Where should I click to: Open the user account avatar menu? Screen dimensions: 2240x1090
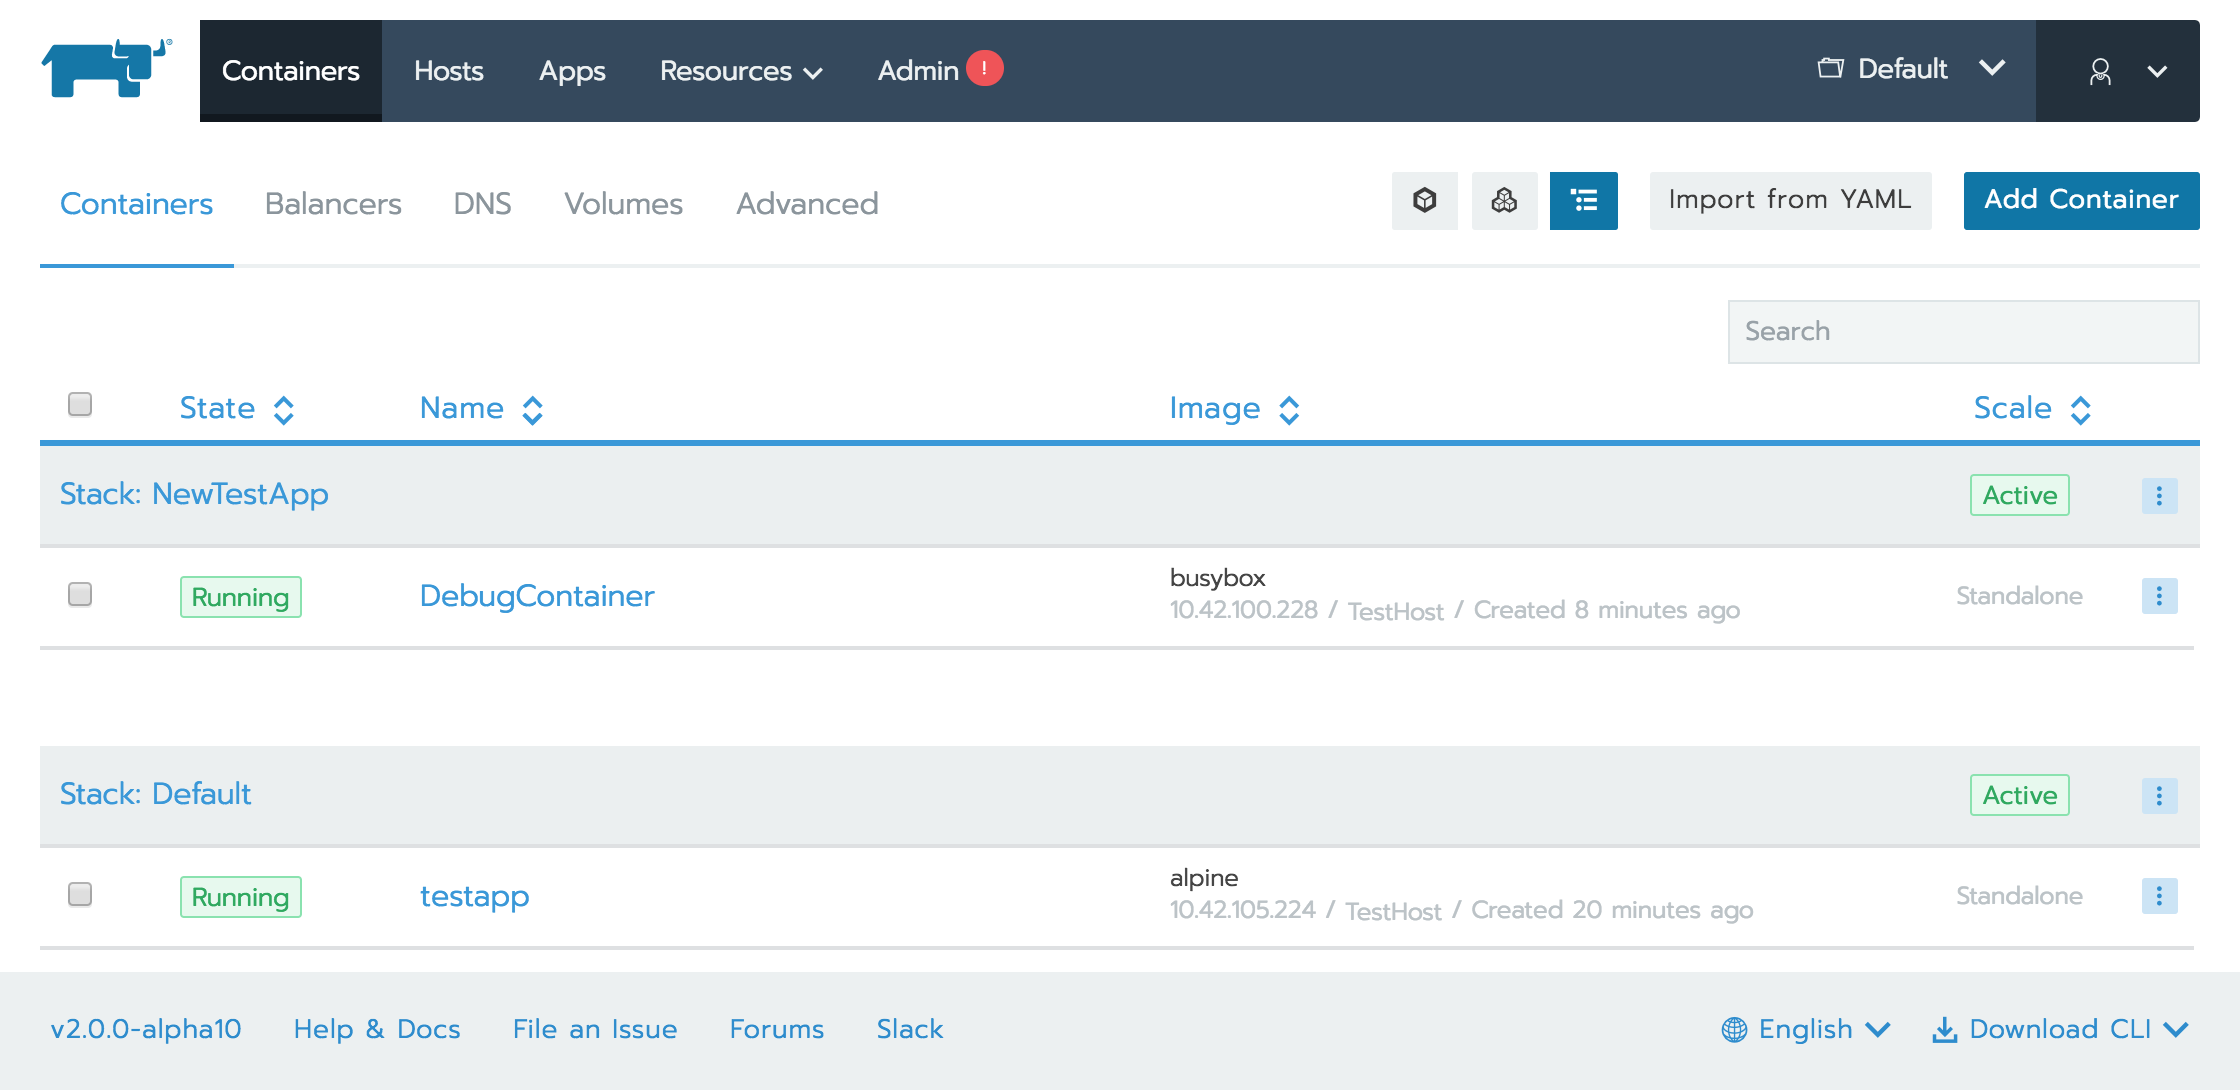point(2100,71)
